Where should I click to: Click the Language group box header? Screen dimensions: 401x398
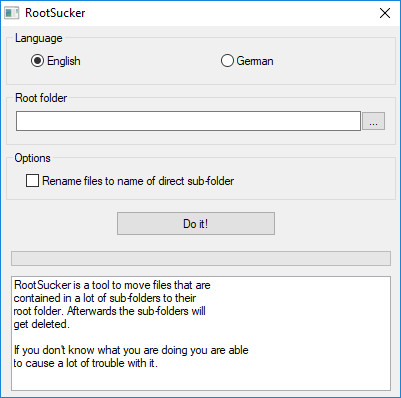[x=39, y=38]
